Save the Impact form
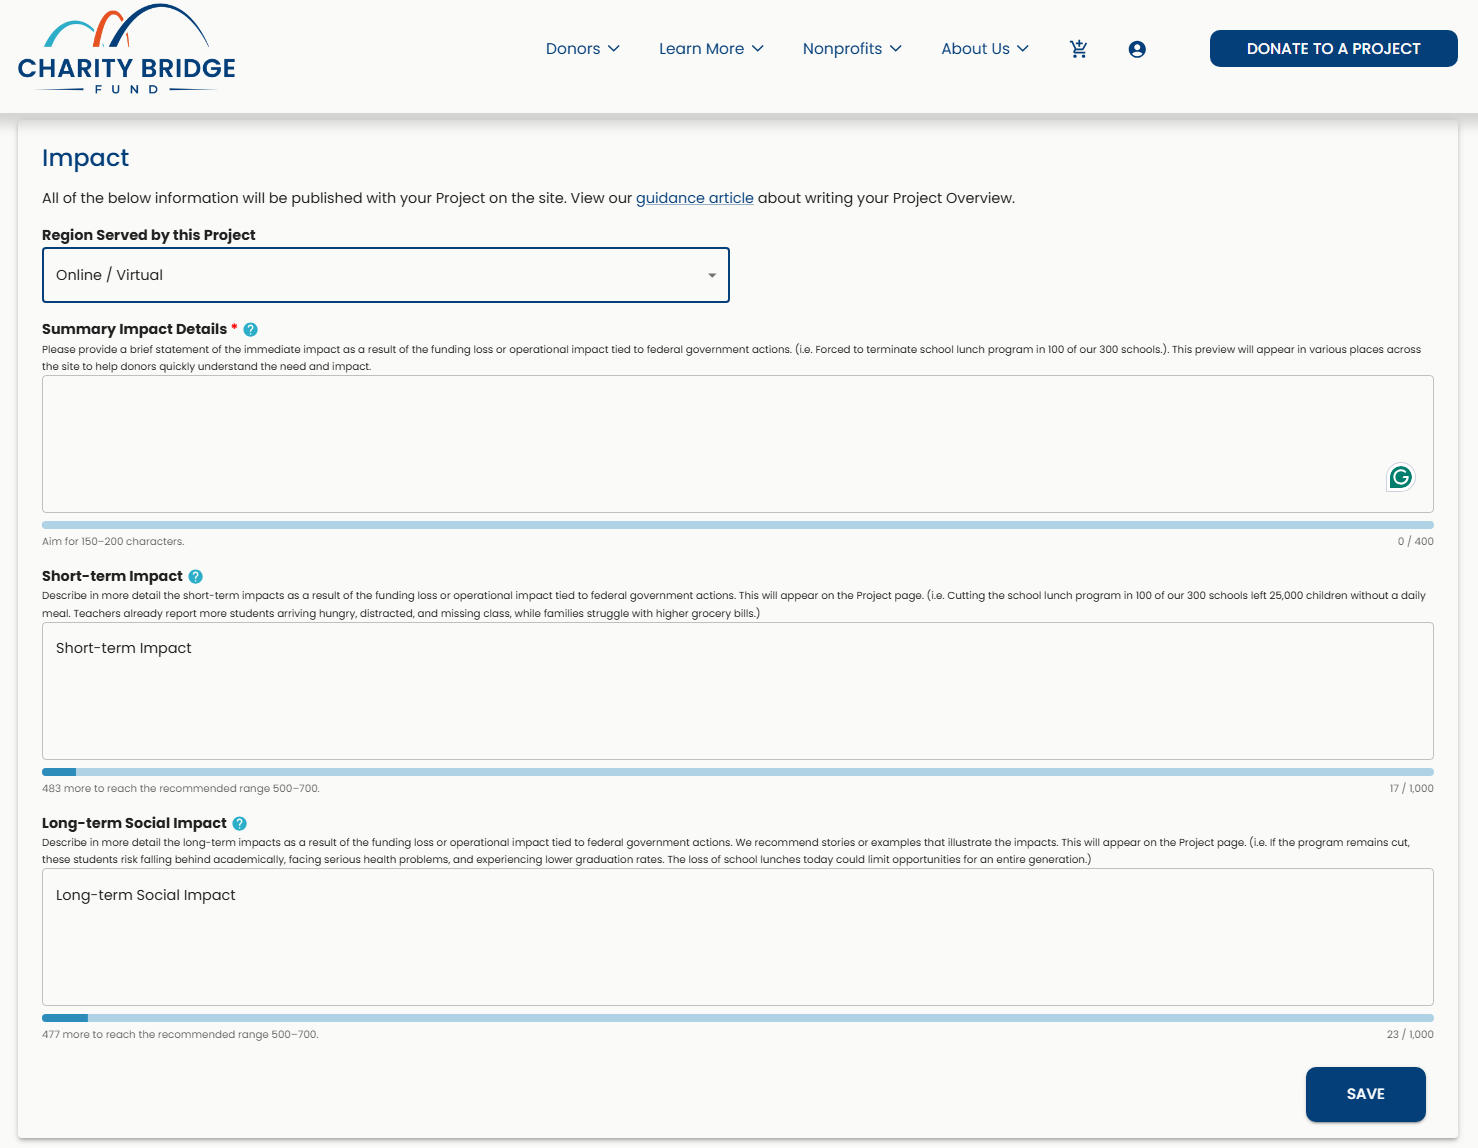The height and width of the screenshot is (1148, 1478). coord(1366,1094)
